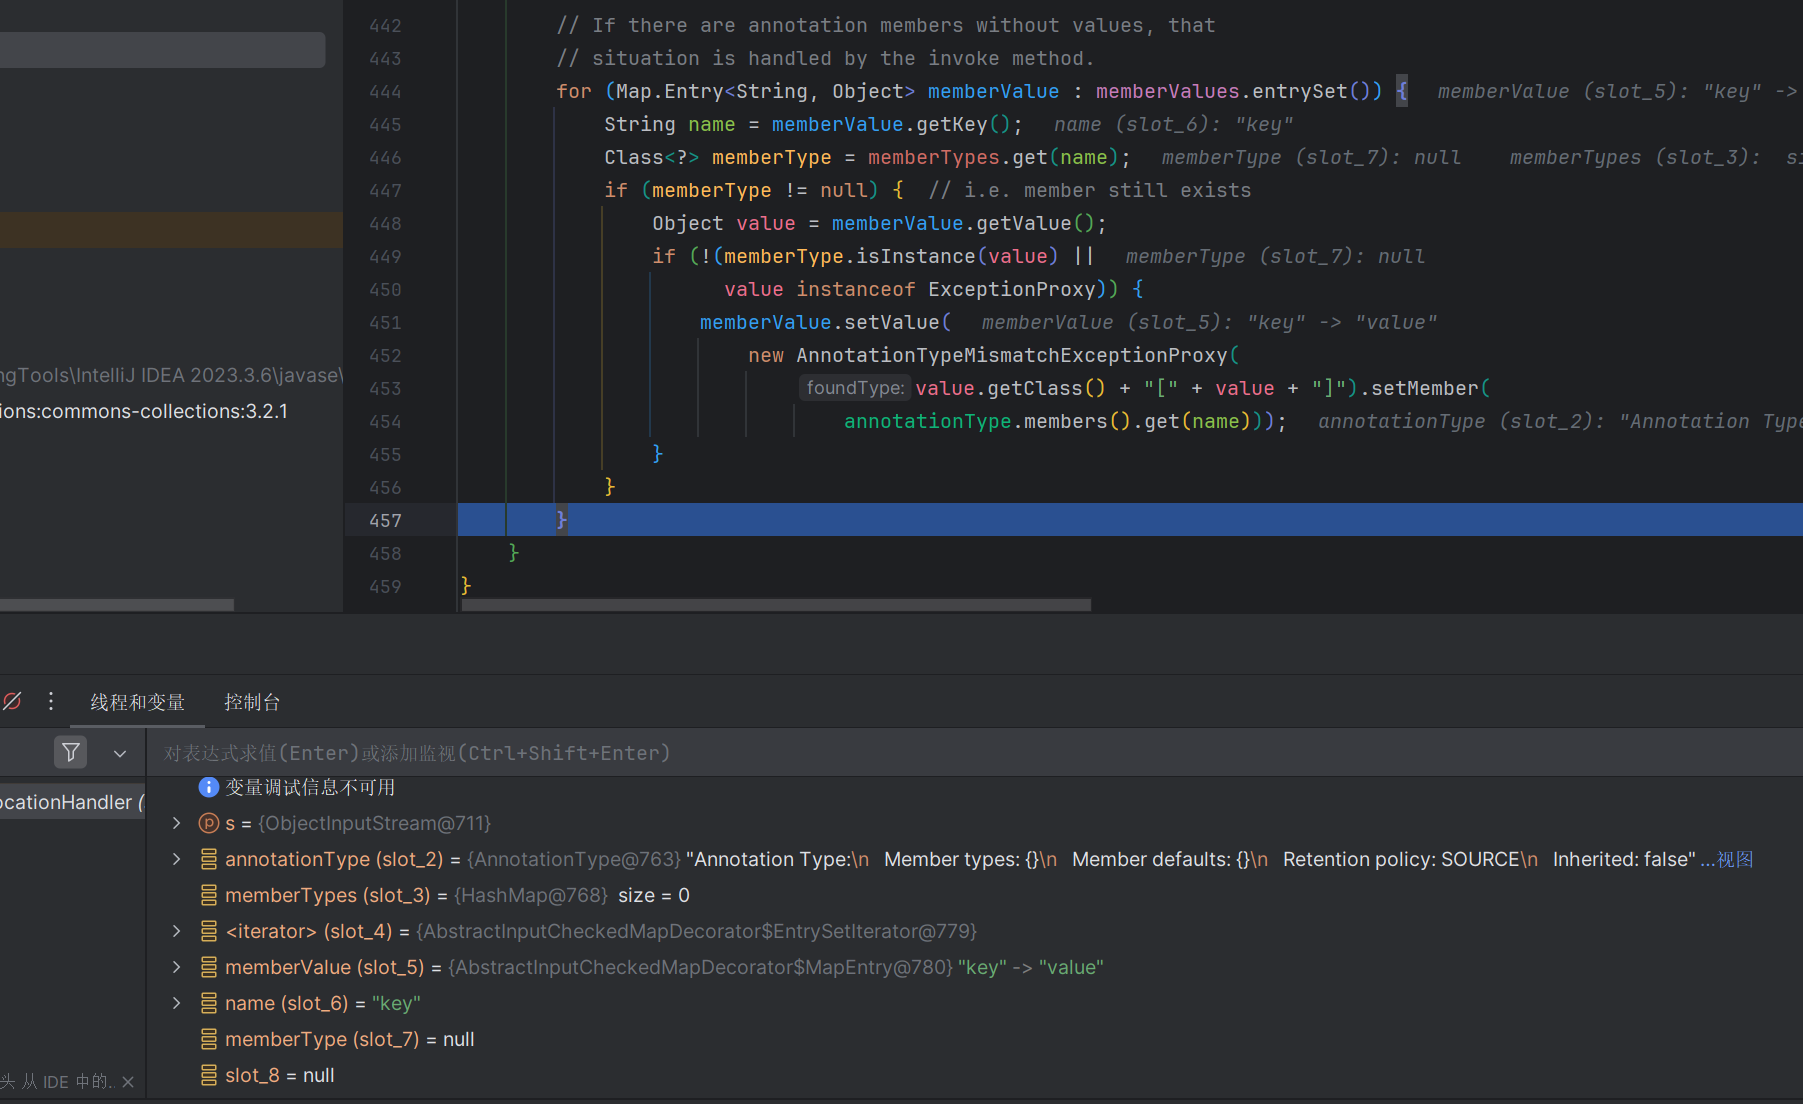The image size is (1803, 1104).
Task: Click the memberType (slot_7) variable icon
Action: click(209, 1039)
